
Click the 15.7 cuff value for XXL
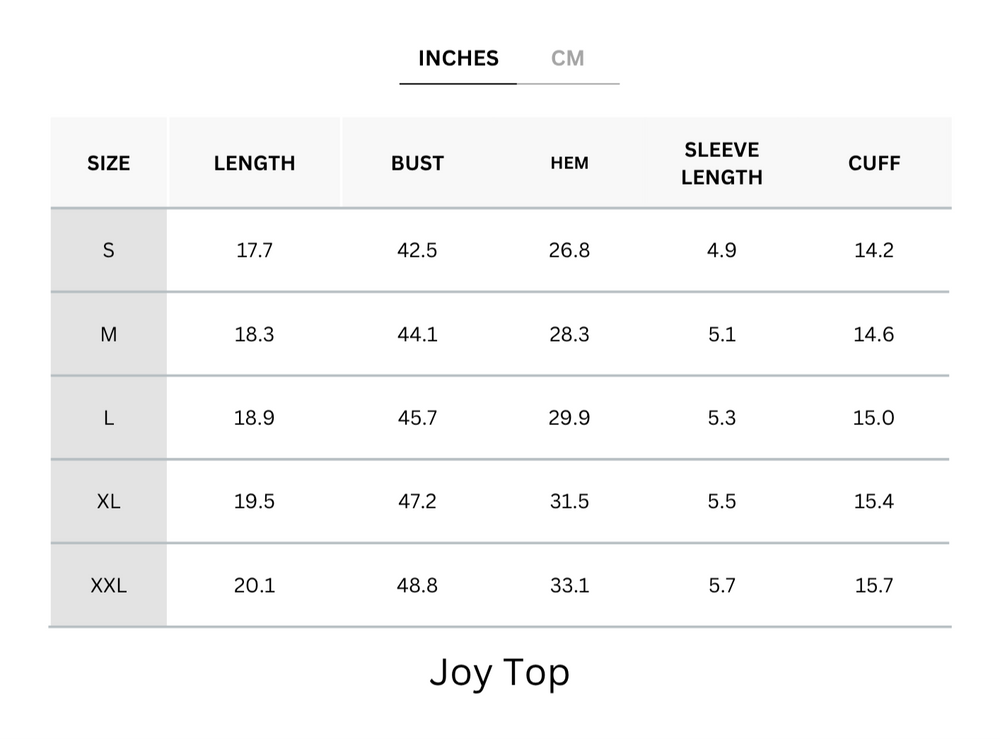874,585
